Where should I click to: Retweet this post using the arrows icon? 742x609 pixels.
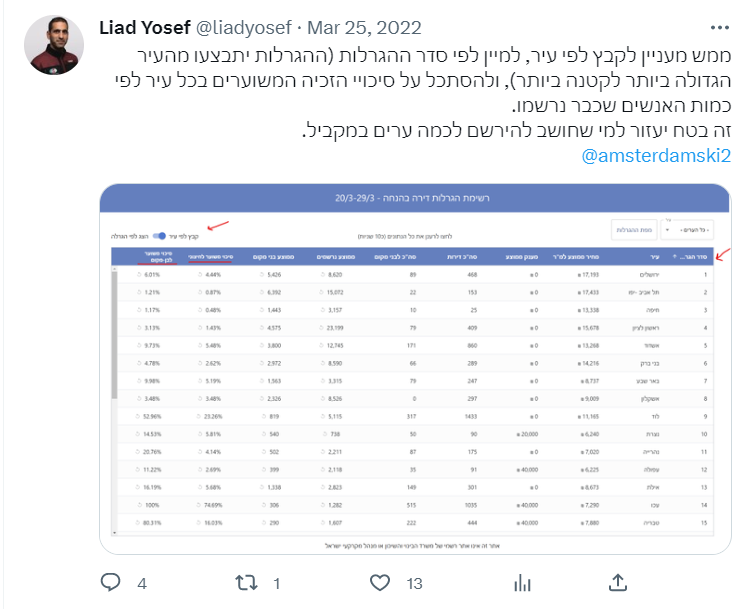click(x=245, y=581)
